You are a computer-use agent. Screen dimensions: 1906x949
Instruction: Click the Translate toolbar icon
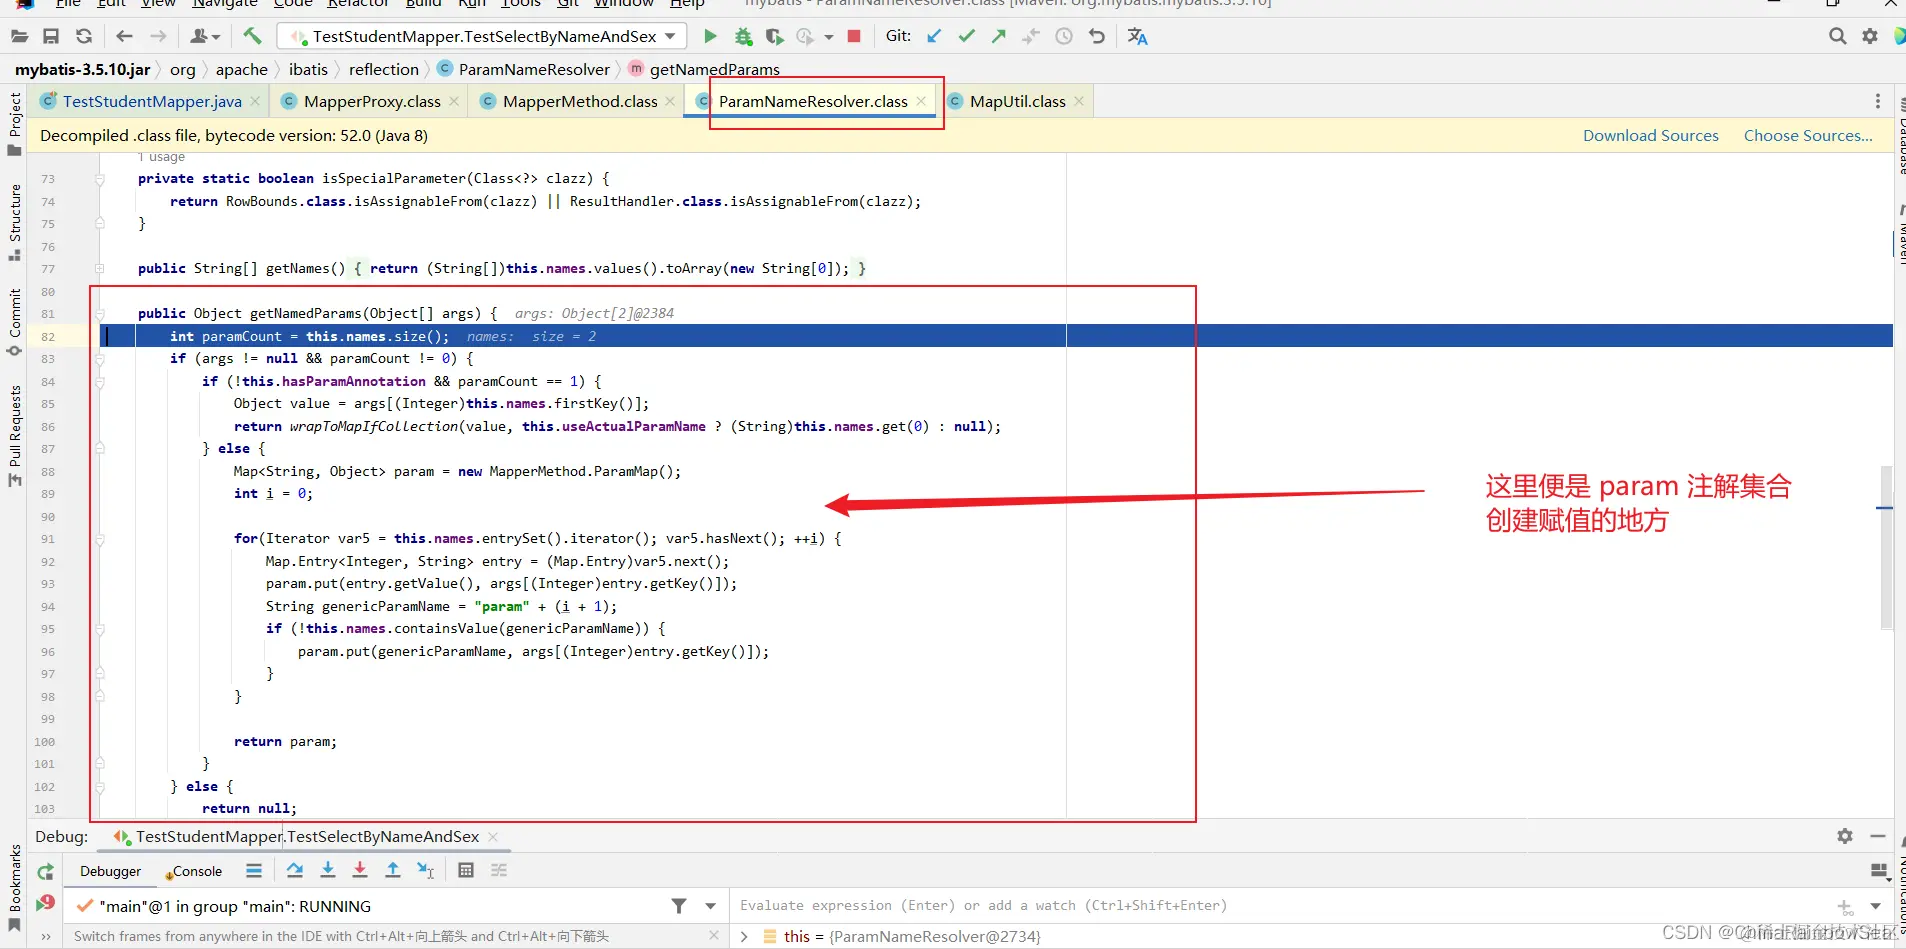[1137, 37]
